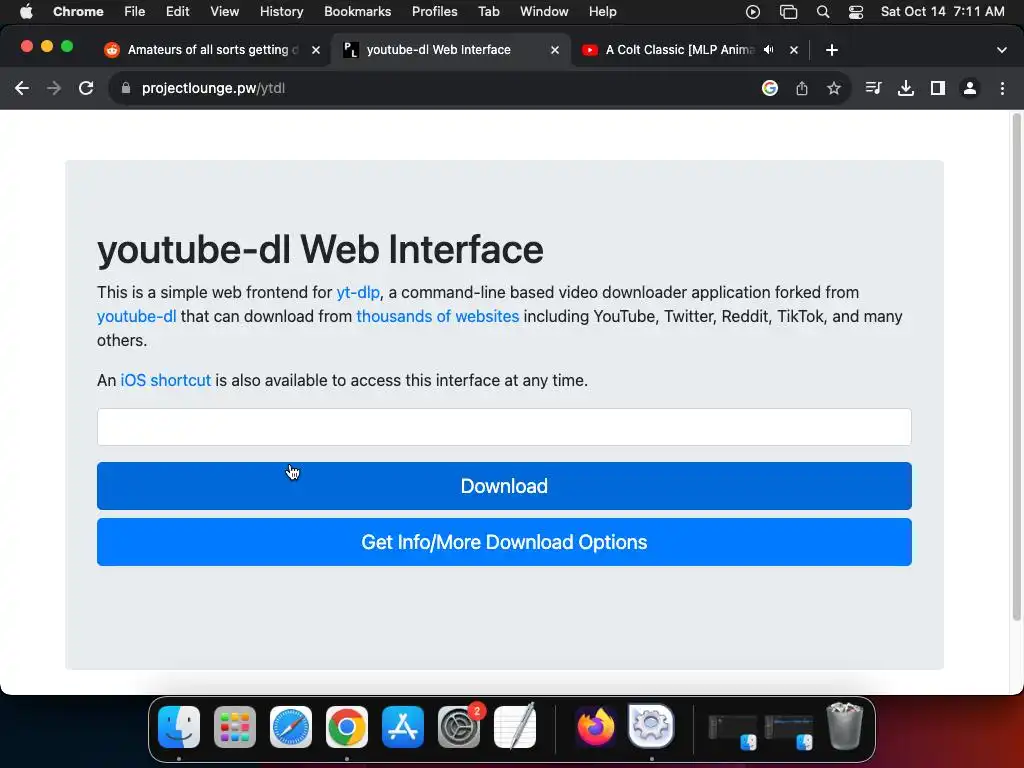Click the yt-dlp link
This screenshot has height=768, width=1024.
(x=358, y=293)
